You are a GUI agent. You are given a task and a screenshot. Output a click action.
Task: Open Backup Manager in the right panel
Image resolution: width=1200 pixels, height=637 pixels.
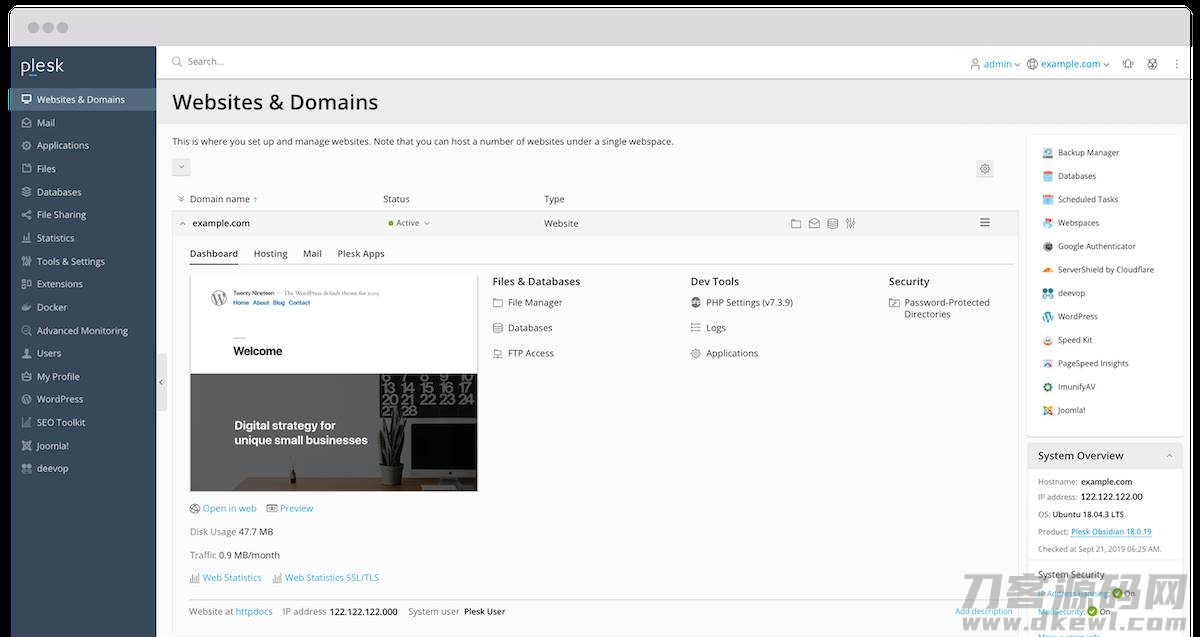(1081, 153)
